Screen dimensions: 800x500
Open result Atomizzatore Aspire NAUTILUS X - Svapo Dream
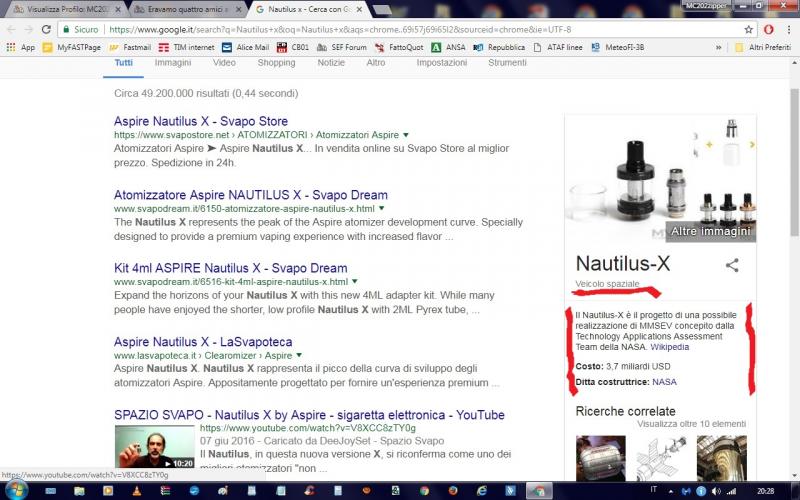coord(251,195)
